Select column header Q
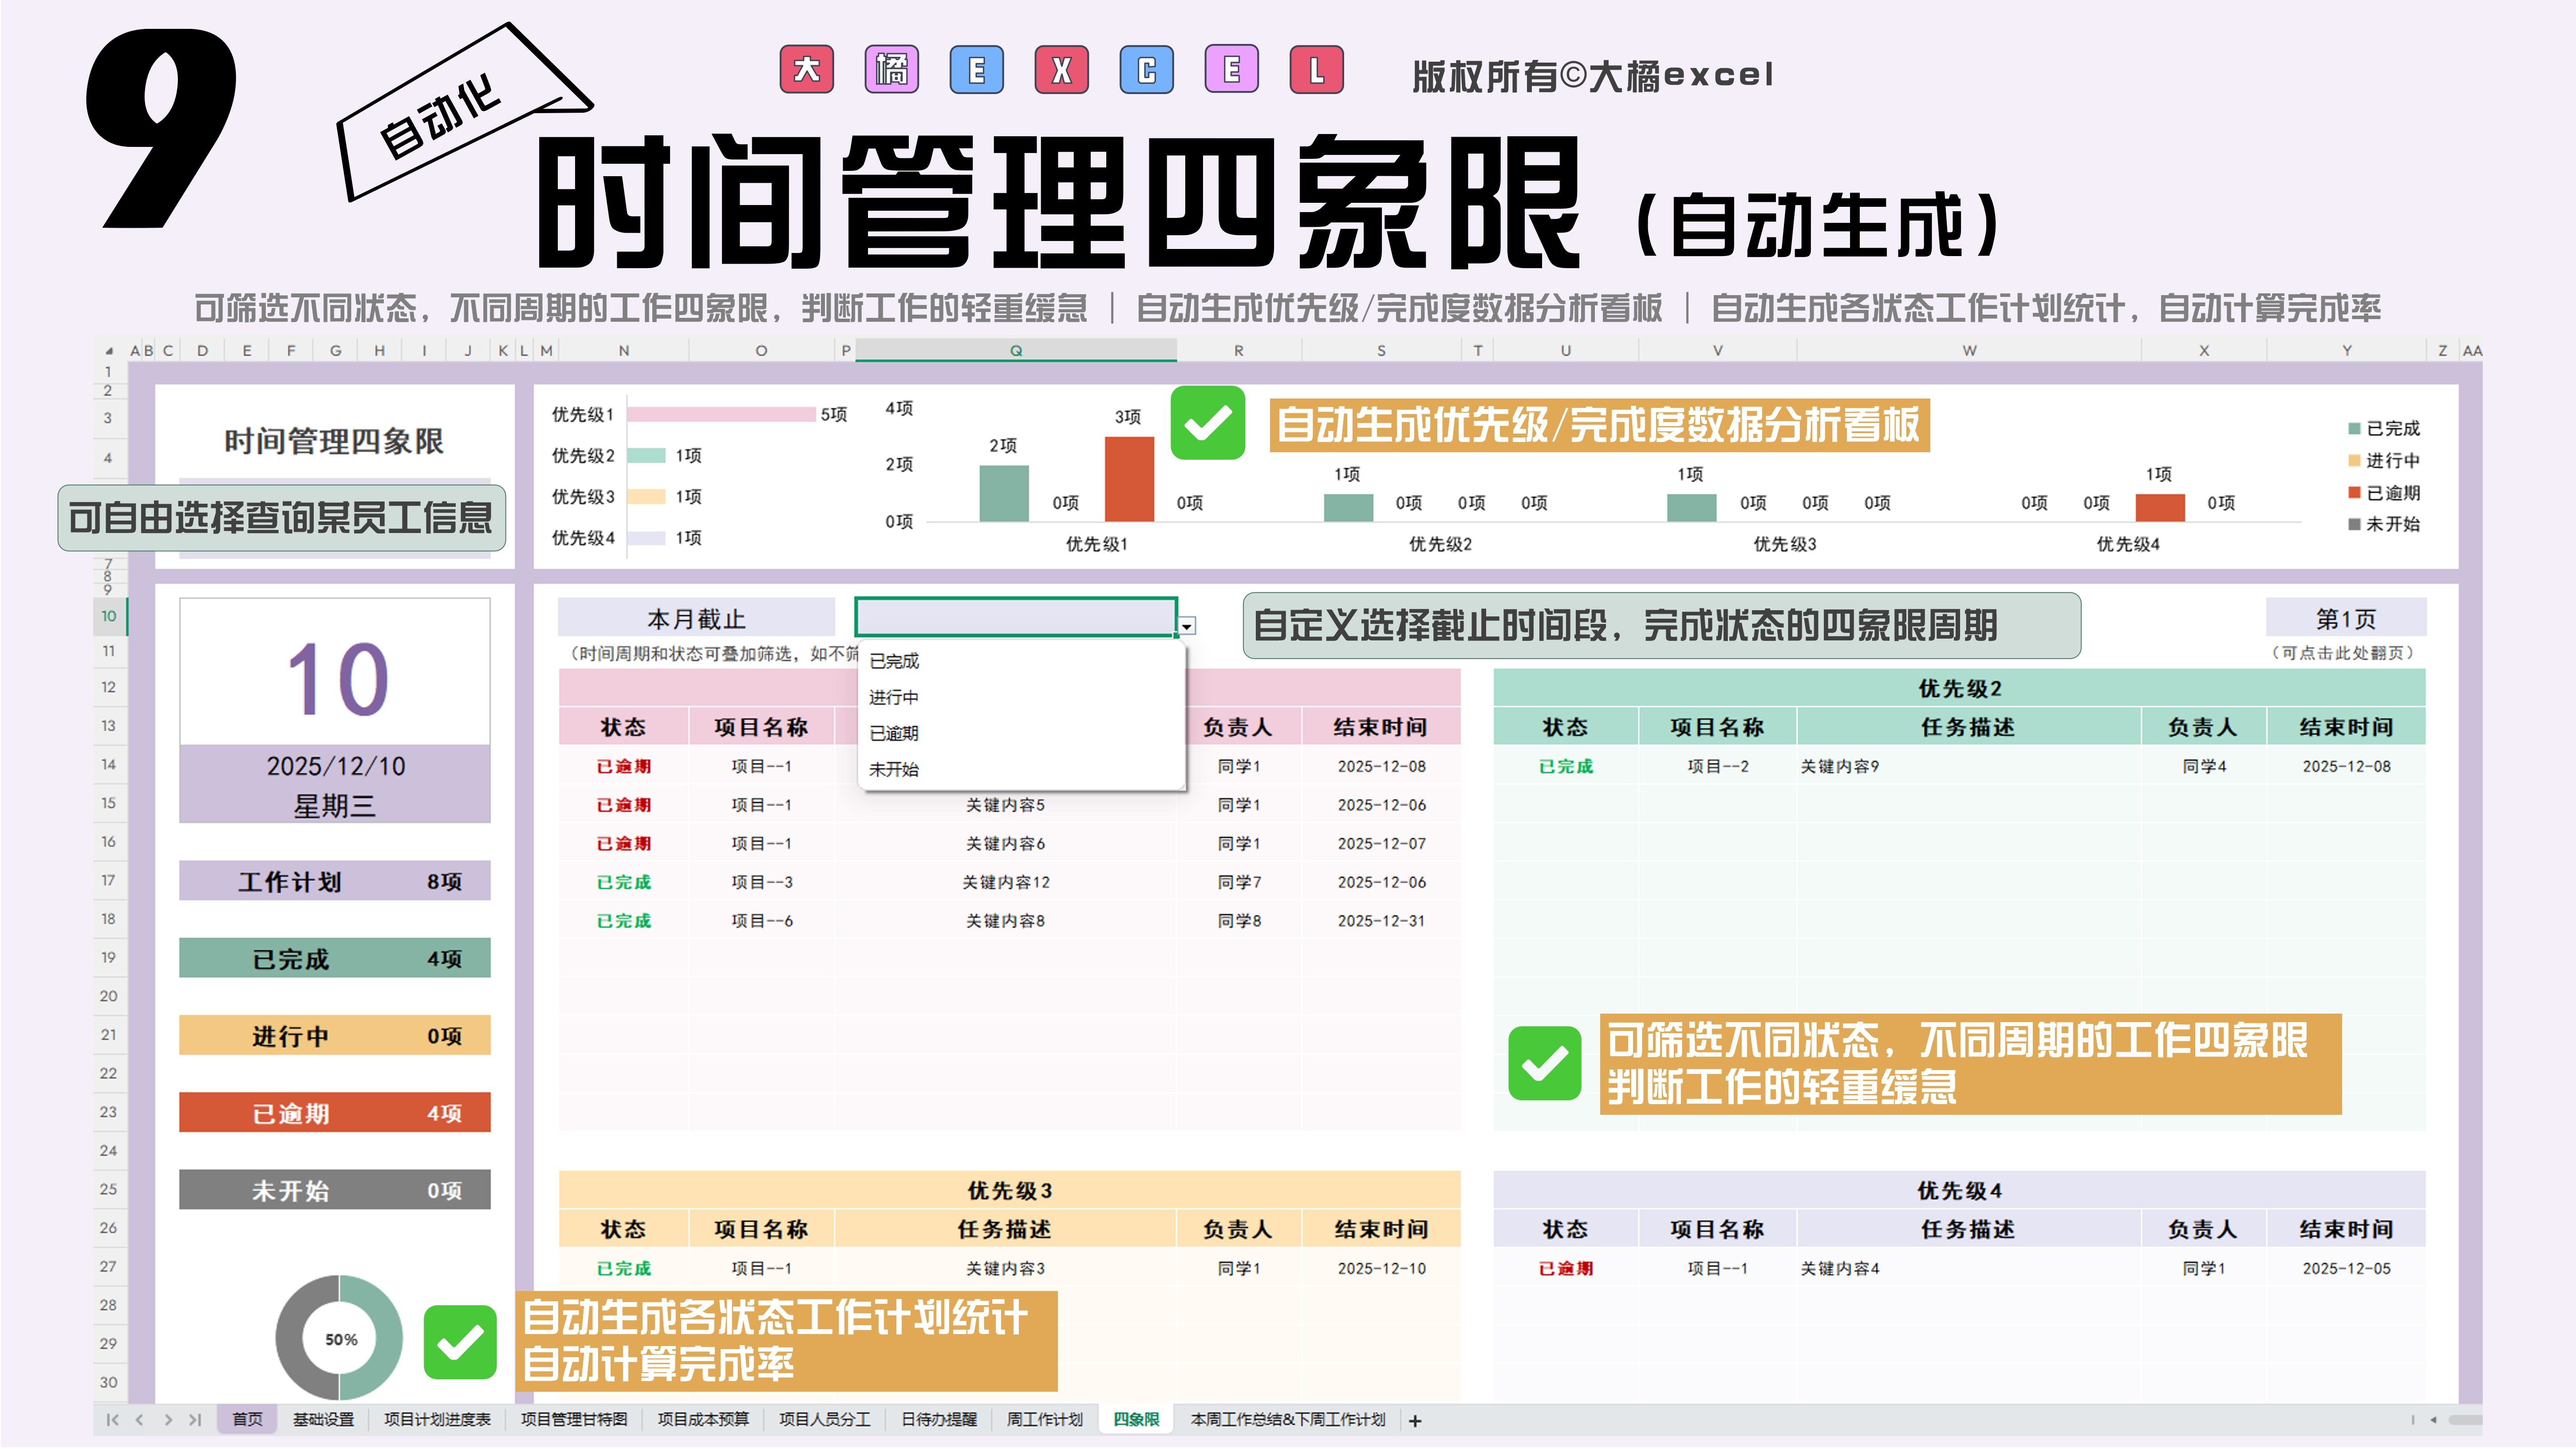The image size is (2576, 1449). [1016, 351]
